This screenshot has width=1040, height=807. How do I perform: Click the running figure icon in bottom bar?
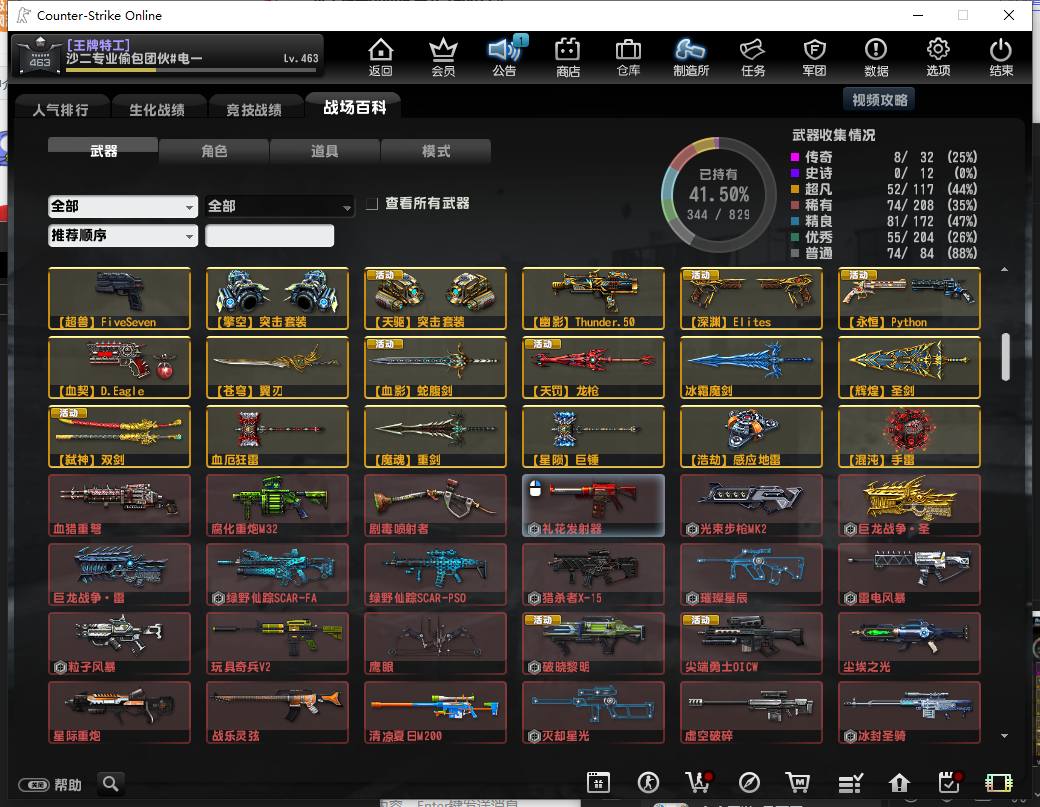648,782
